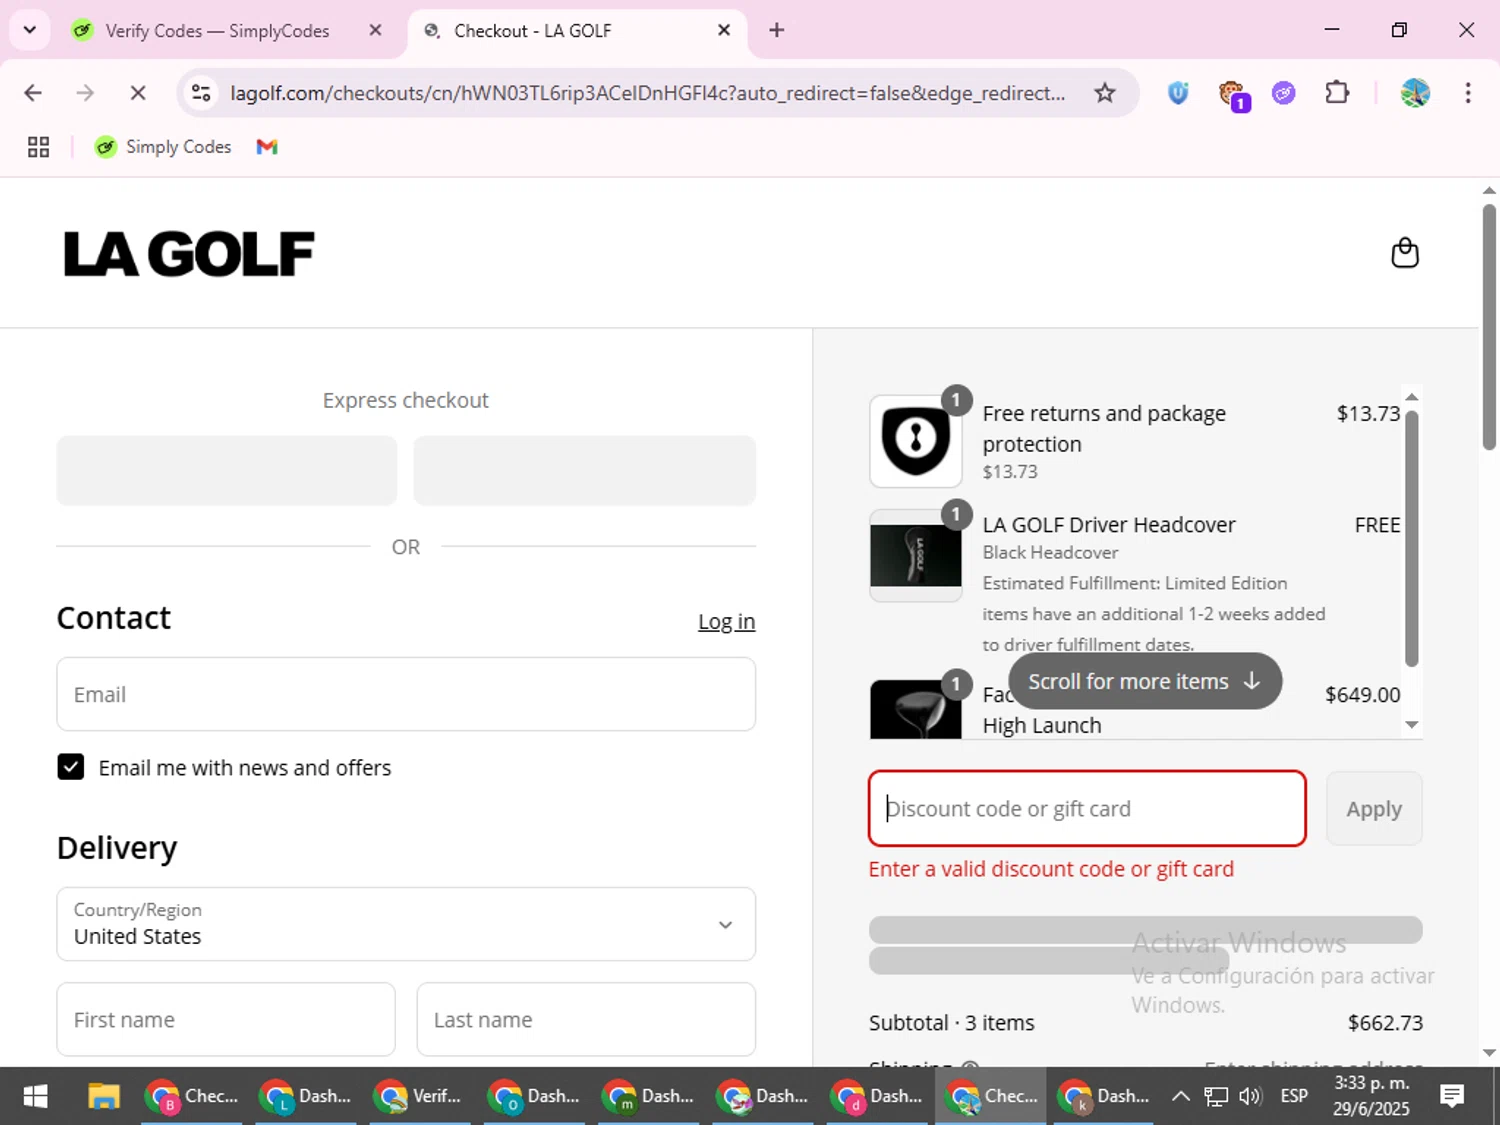Open the tab search dropdown arrow
Screen dimensions: 1500x1125
coord(29,30)
